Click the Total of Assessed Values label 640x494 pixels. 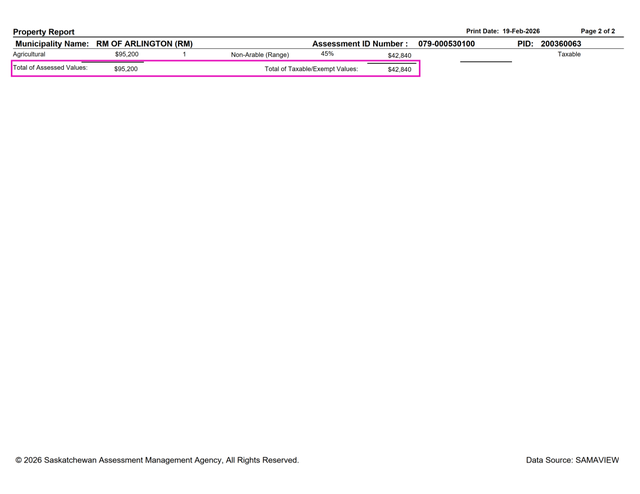point(50,68)
